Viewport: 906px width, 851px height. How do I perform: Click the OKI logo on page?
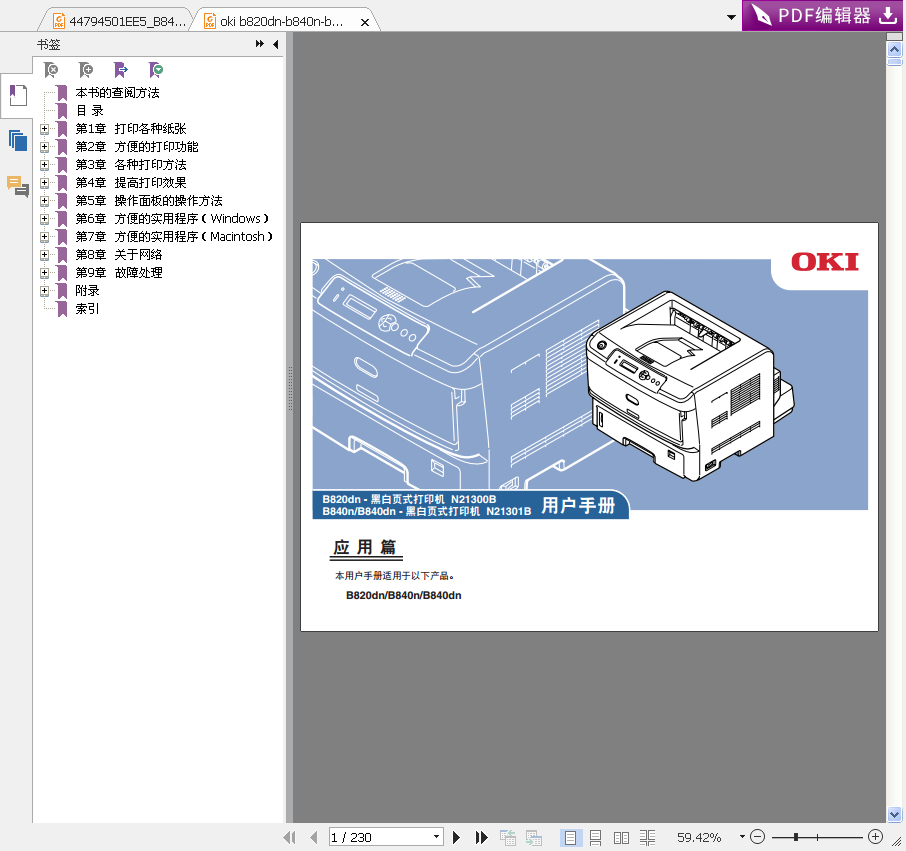point(825,262)
